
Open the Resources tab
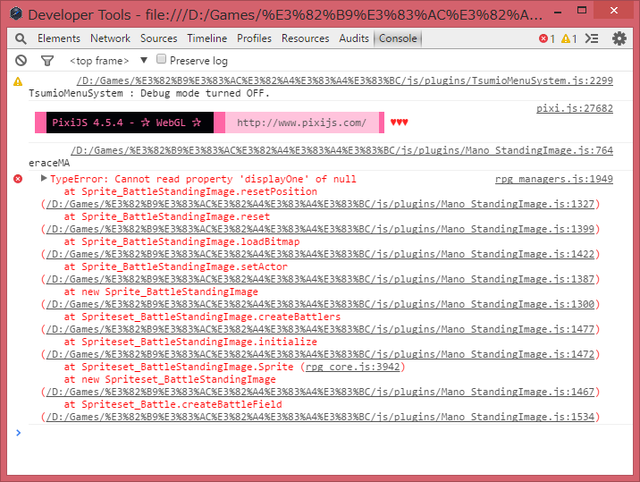(x=305, y=38)
